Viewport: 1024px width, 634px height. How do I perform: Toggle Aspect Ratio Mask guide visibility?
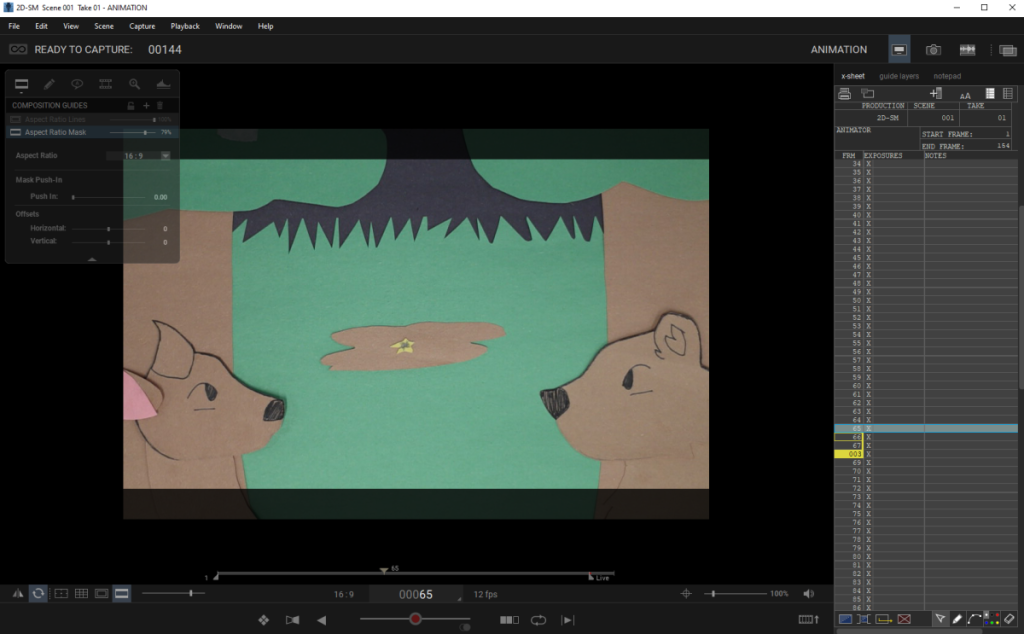15,132
